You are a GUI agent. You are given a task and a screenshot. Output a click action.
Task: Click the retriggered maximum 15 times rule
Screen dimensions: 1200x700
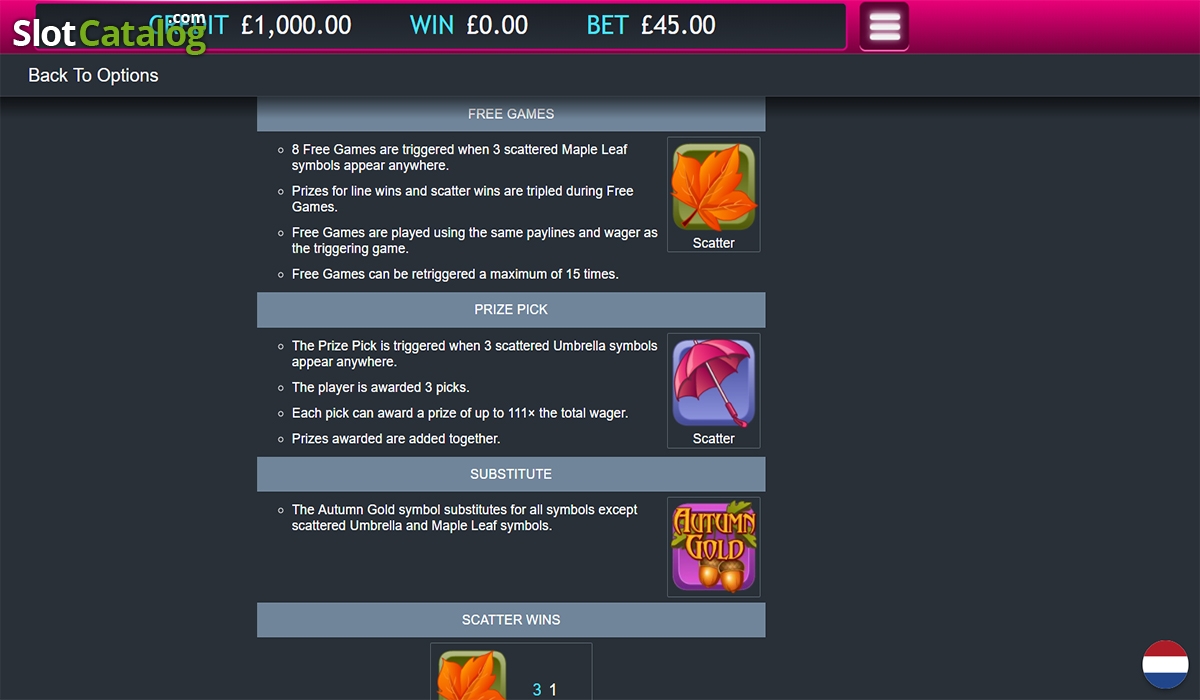[455, 274]
